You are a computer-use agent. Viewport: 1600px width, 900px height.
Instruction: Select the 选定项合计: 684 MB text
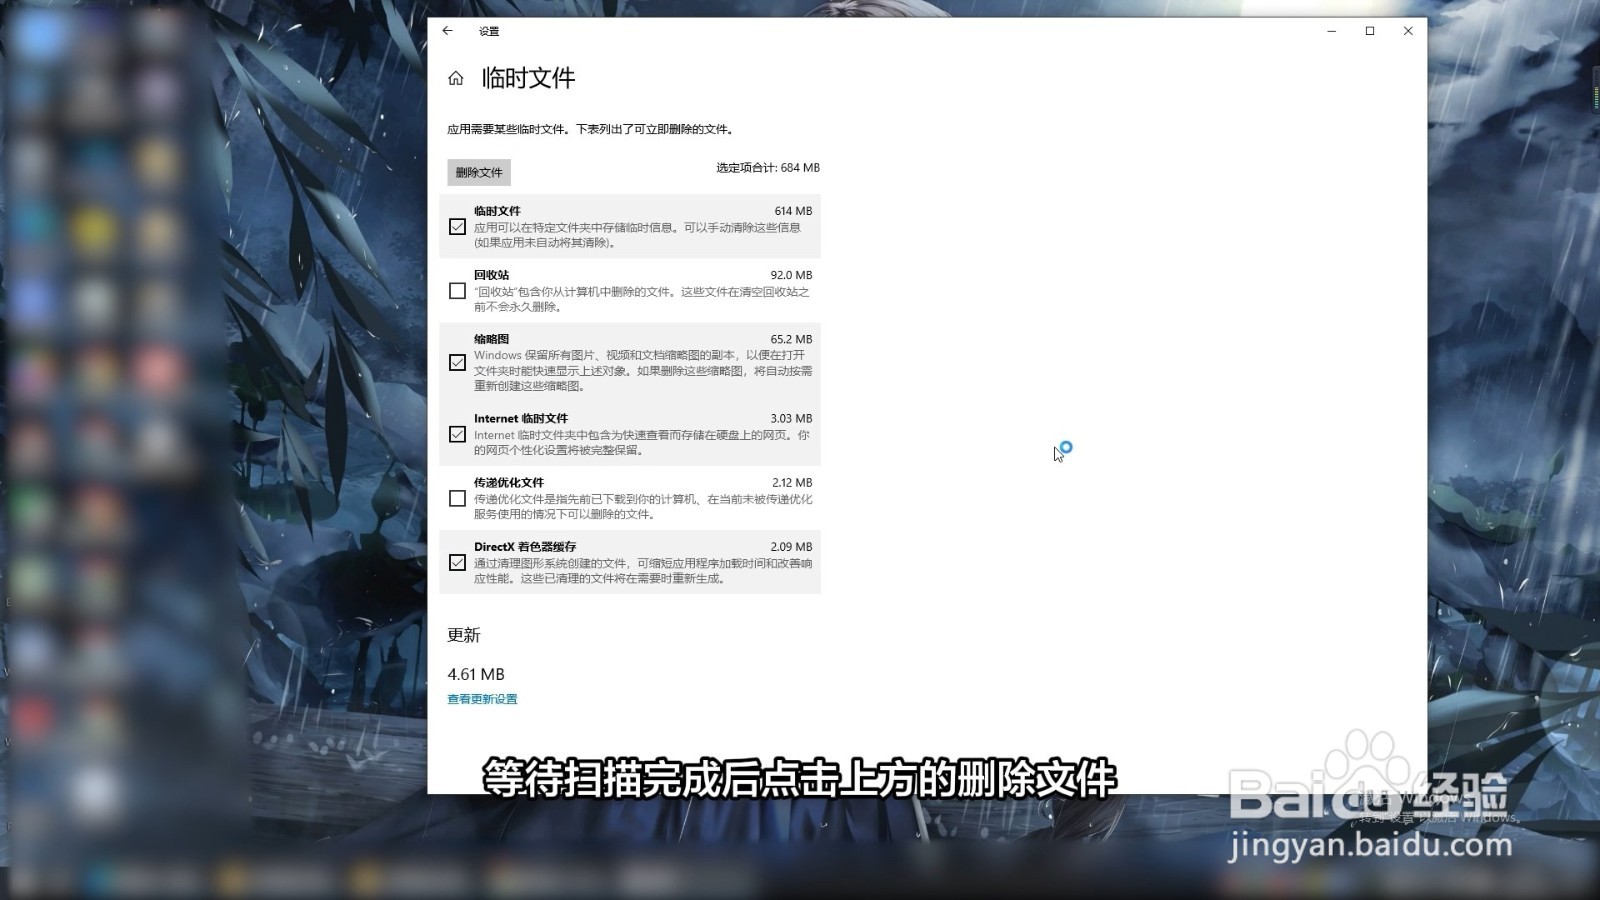pos(767,168)
